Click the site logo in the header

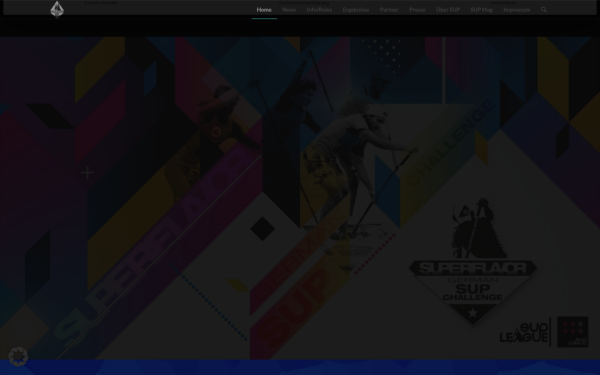57,9
